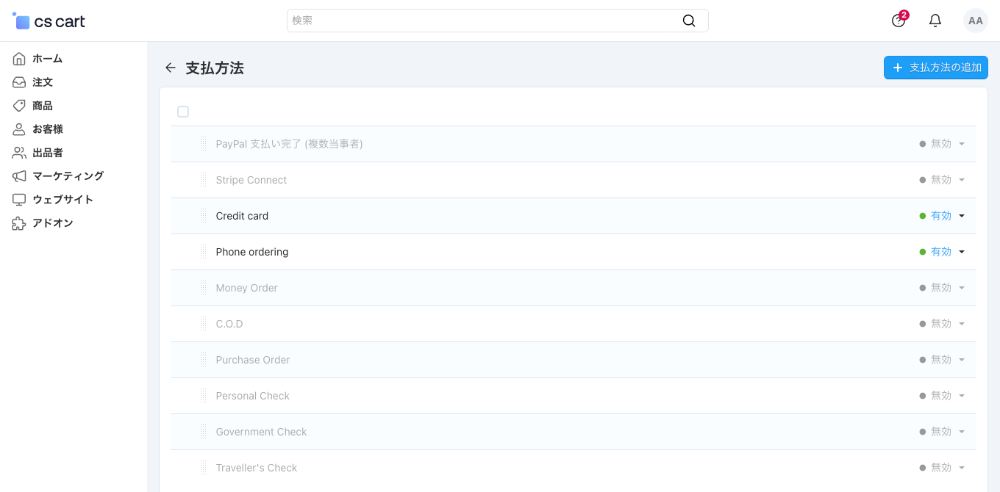Click the 支払方法の追加 button

coord(936,68)
